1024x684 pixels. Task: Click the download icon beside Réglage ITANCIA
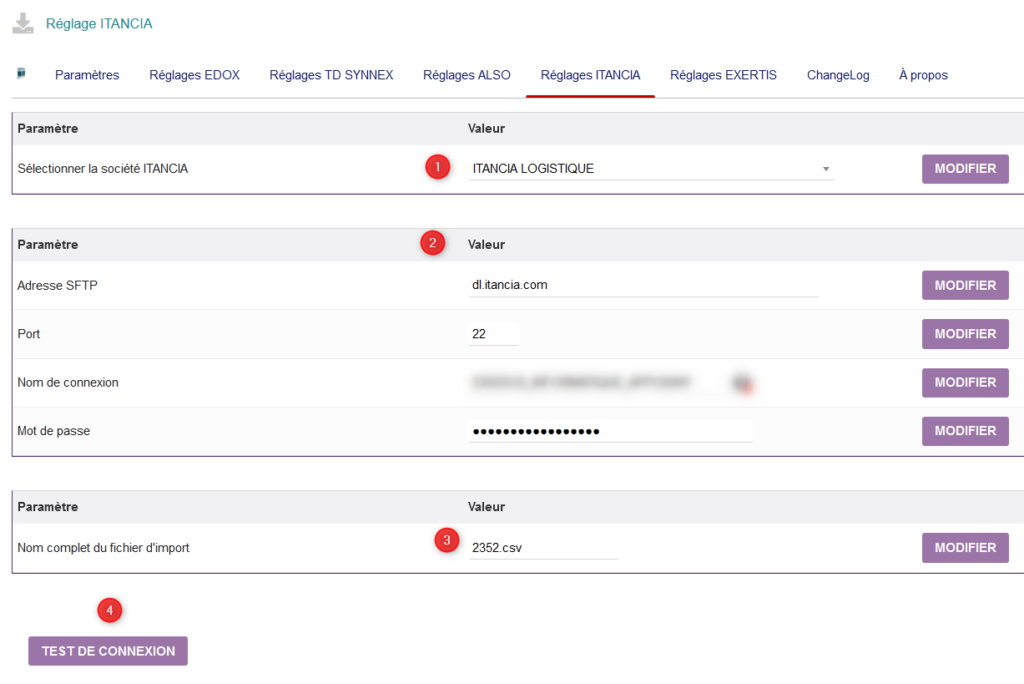[x=23, y=24]
